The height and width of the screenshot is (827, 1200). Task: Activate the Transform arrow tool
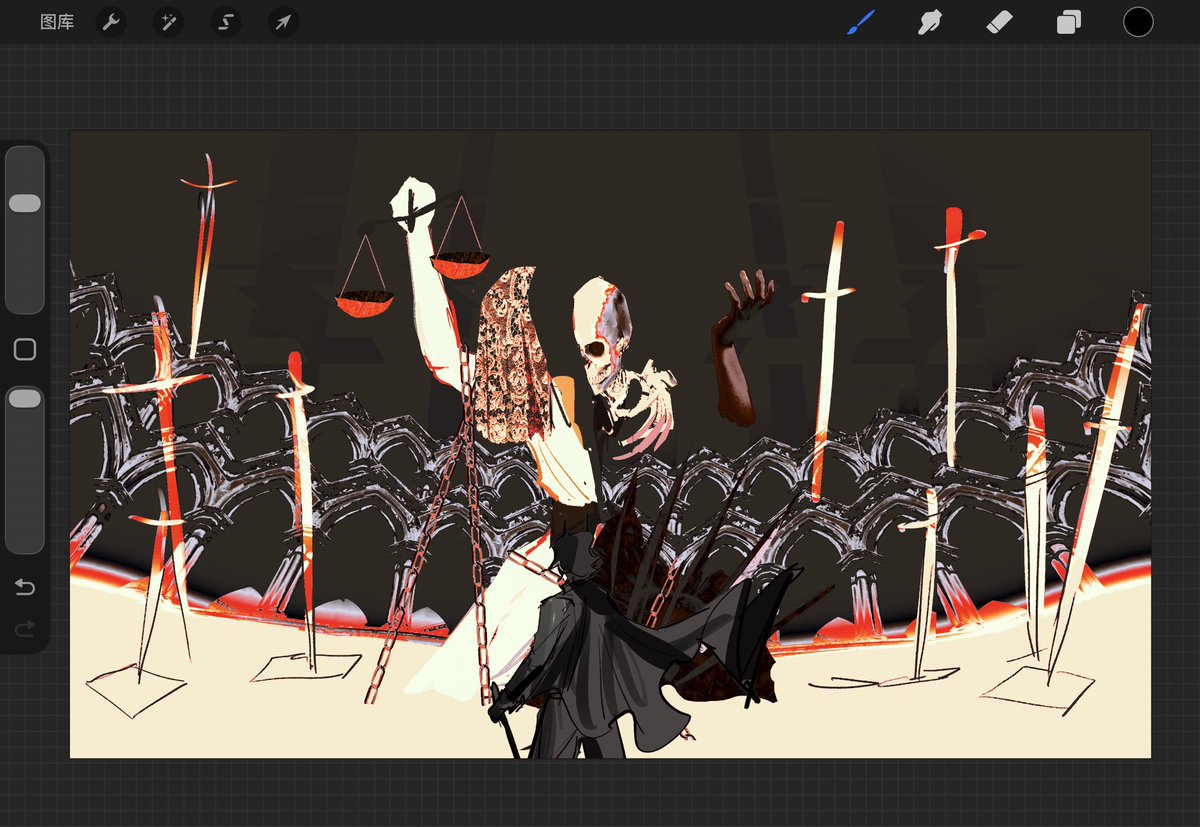pos(284,22)
